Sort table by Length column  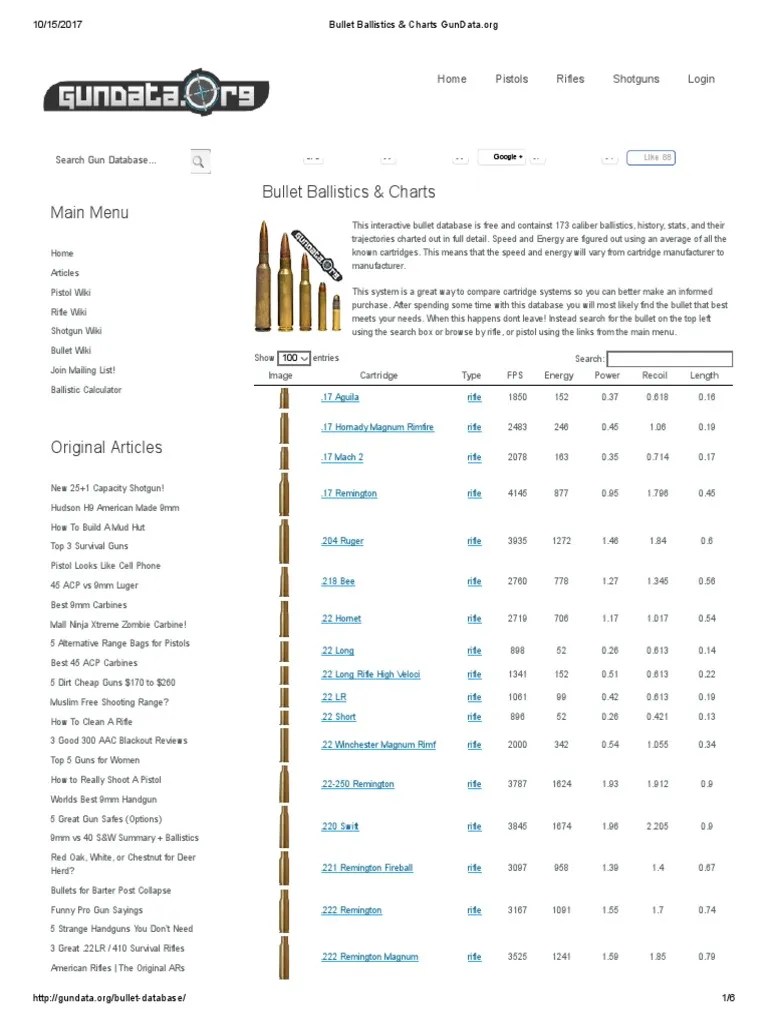pyautogui.click(x=704, y=376)
